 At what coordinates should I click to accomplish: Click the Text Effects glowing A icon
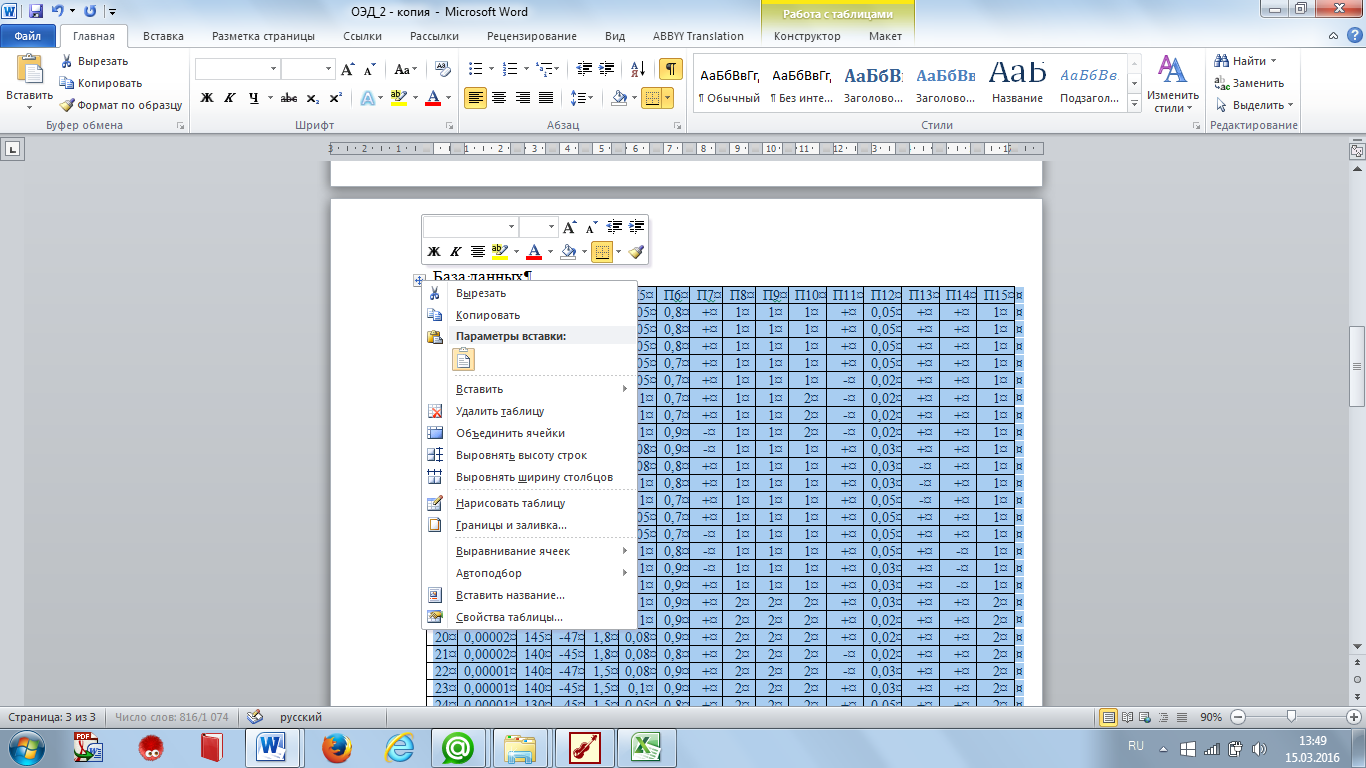(x=367, y=98)
